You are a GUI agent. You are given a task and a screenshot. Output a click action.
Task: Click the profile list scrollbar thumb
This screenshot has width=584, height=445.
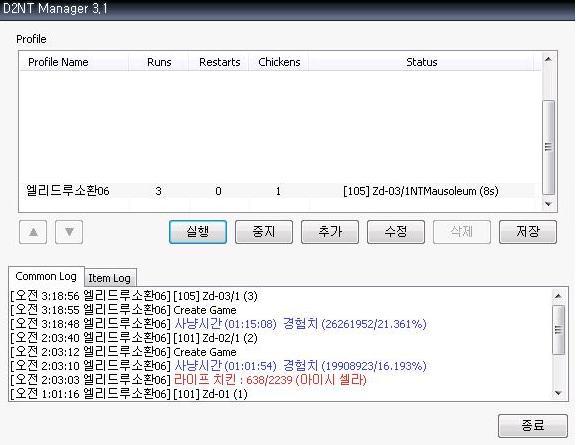pyautogui.click(x=548, y=147)
